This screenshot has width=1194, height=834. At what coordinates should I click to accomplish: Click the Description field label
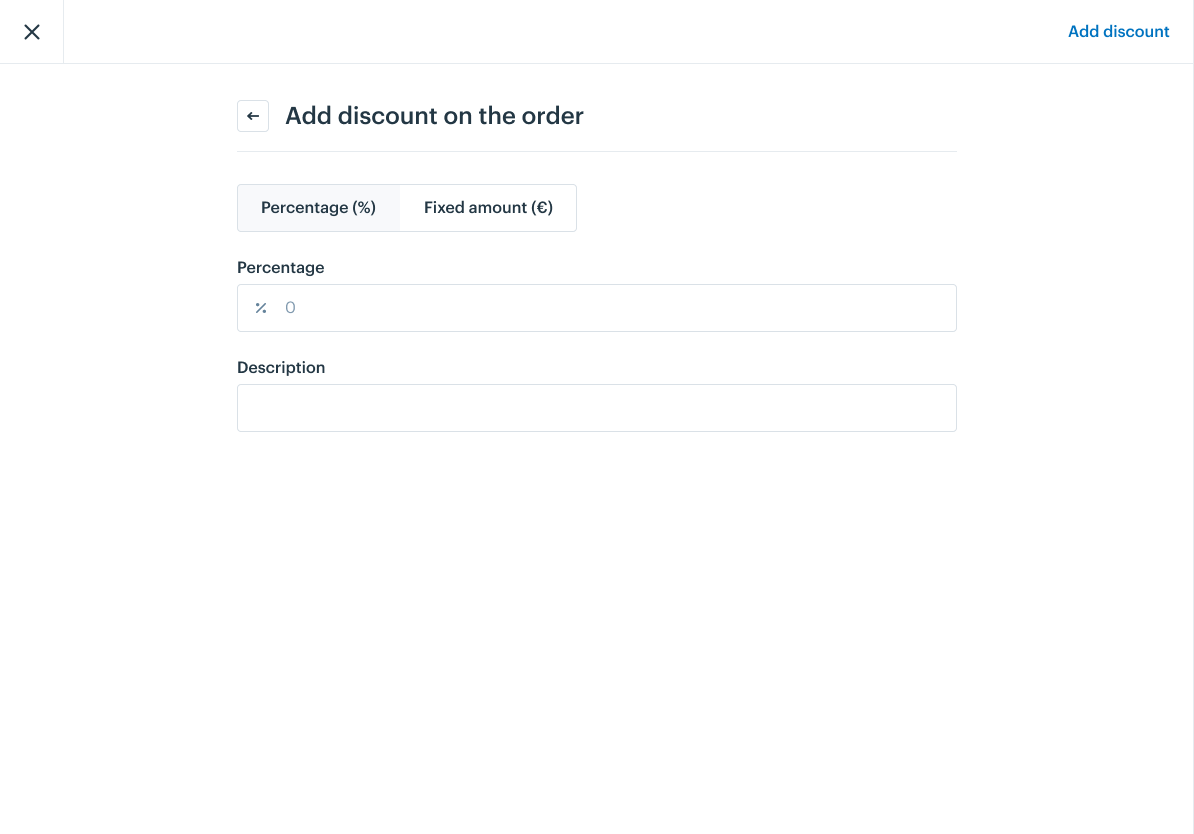281,367
